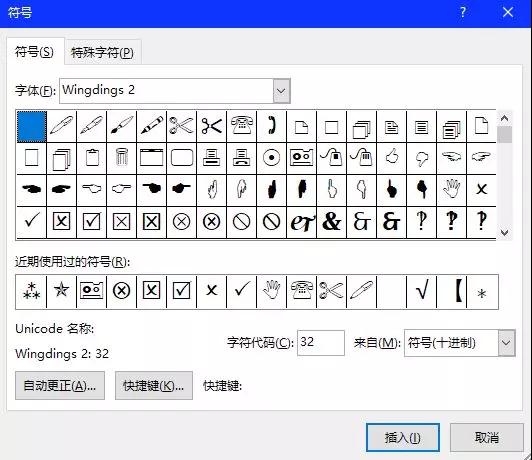Click the 字符代码 code input field
Screen dimensions: 532x460
tap(321, 343)
